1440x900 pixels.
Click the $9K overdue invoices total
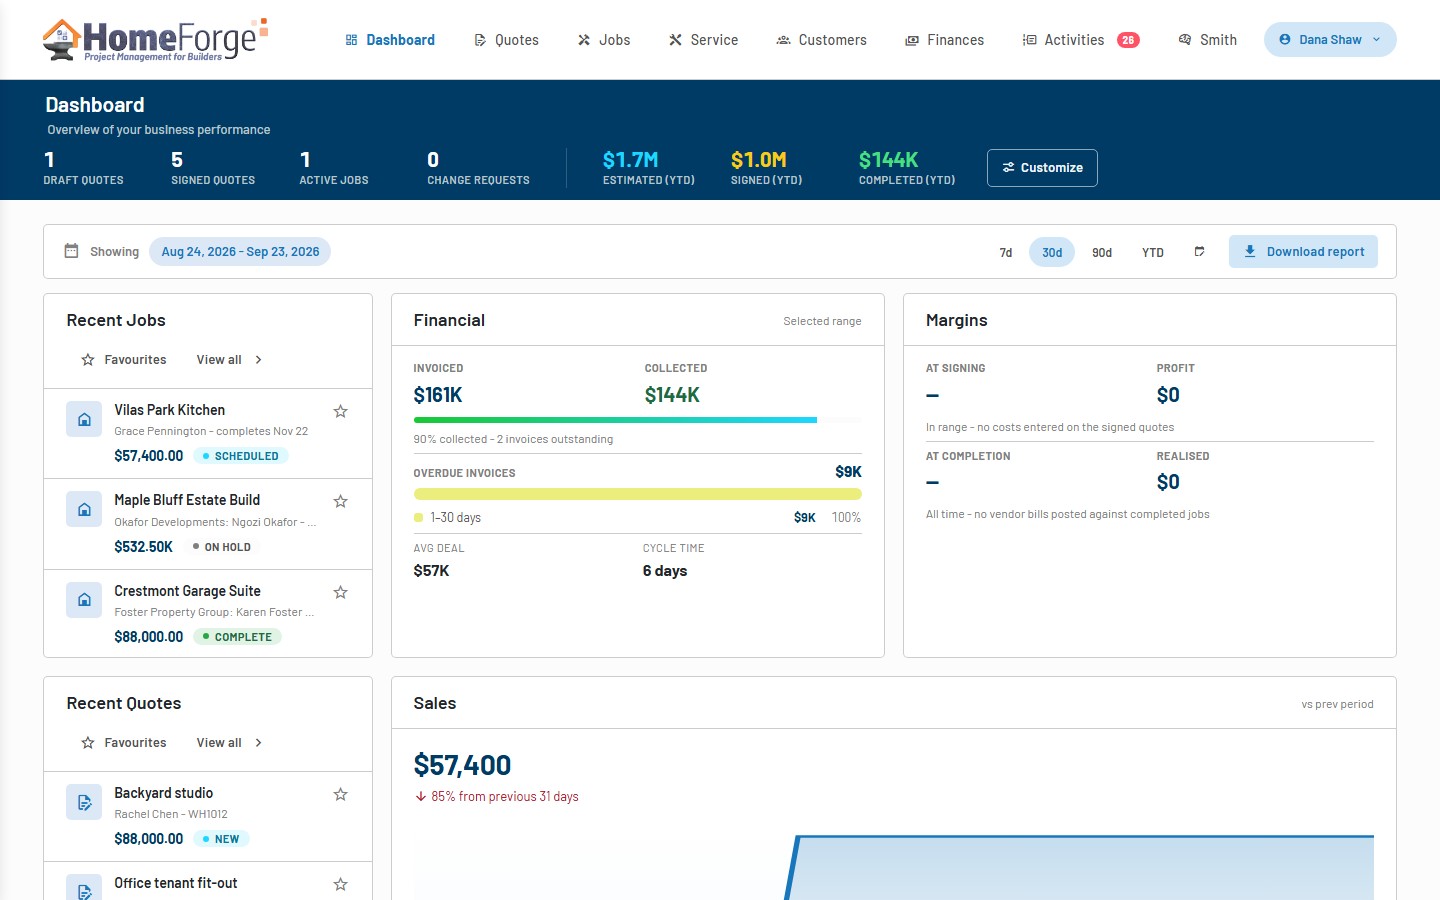(x=848, y=472)
